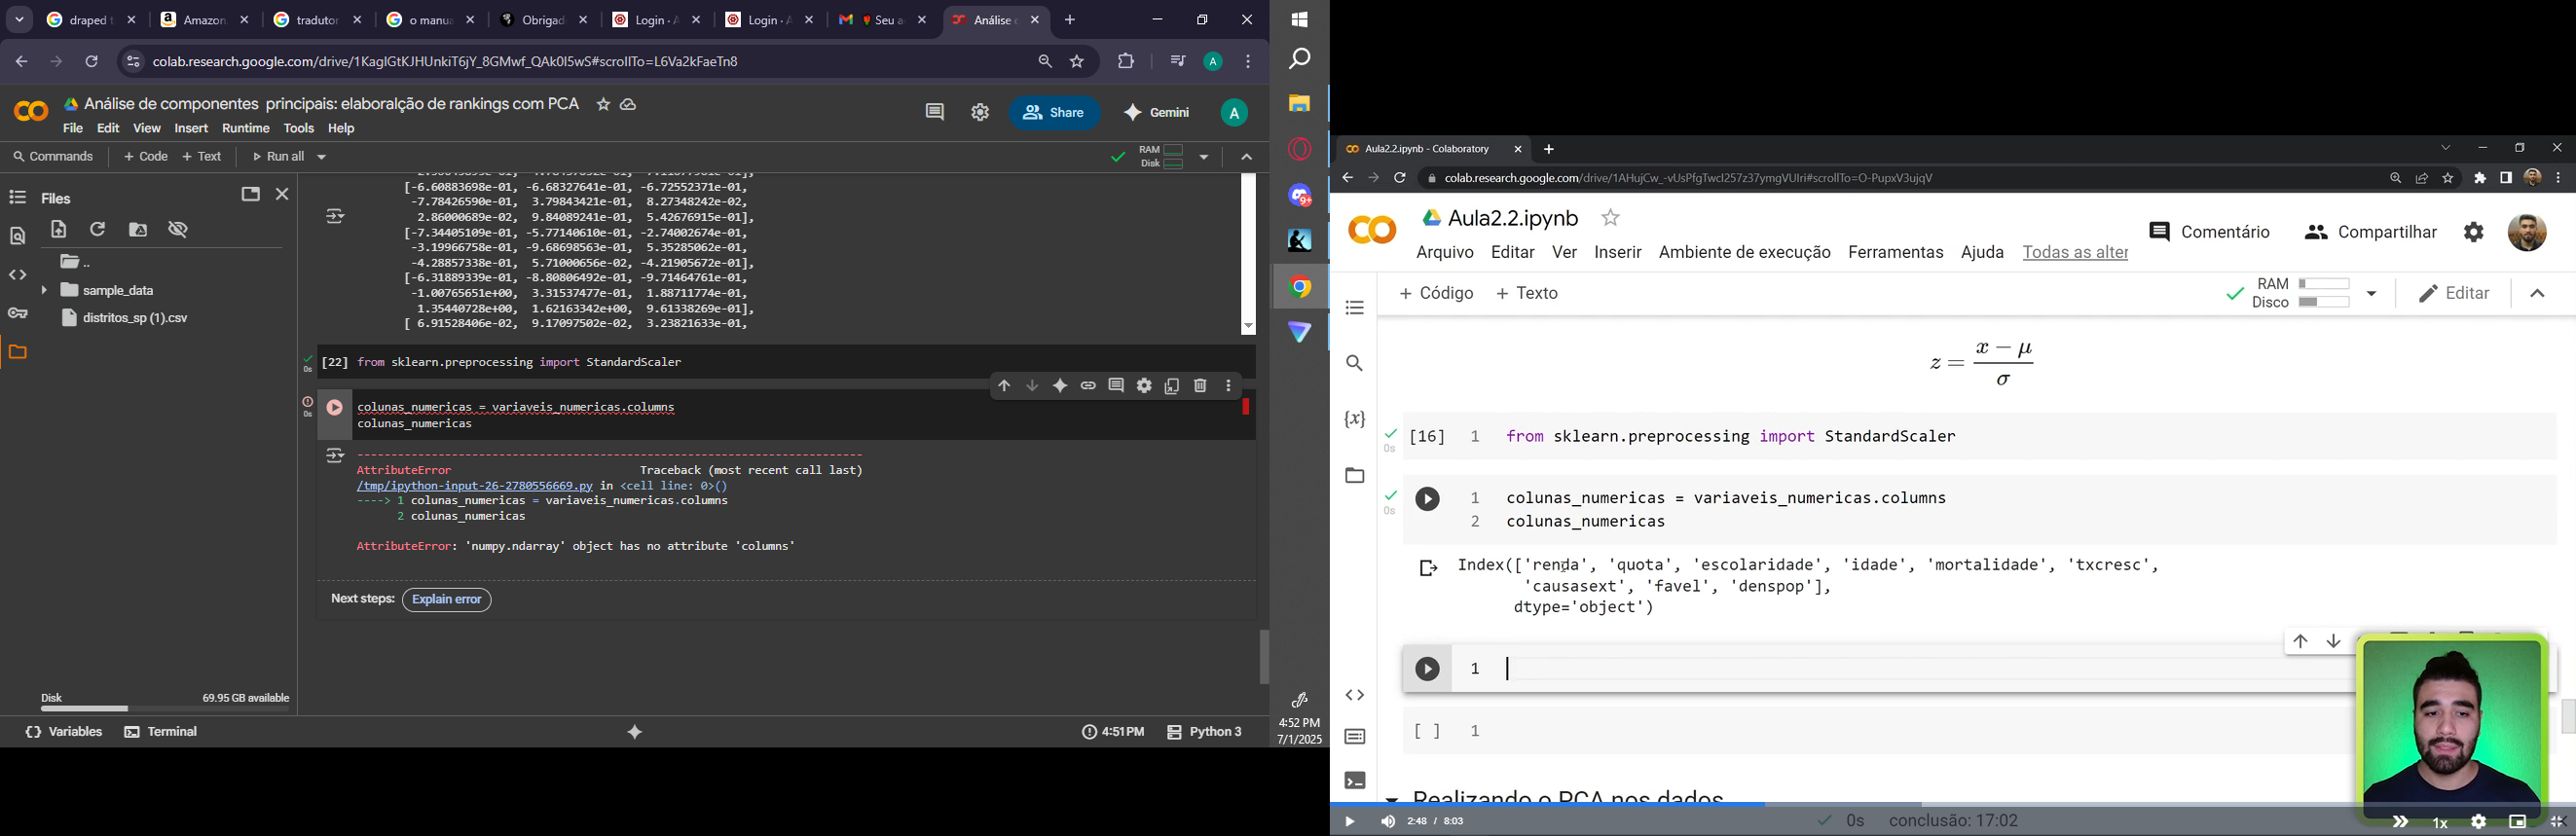Open the Files panel in a new window
This screenshot has width=2576, height=836.
click(x=250, y=194)
